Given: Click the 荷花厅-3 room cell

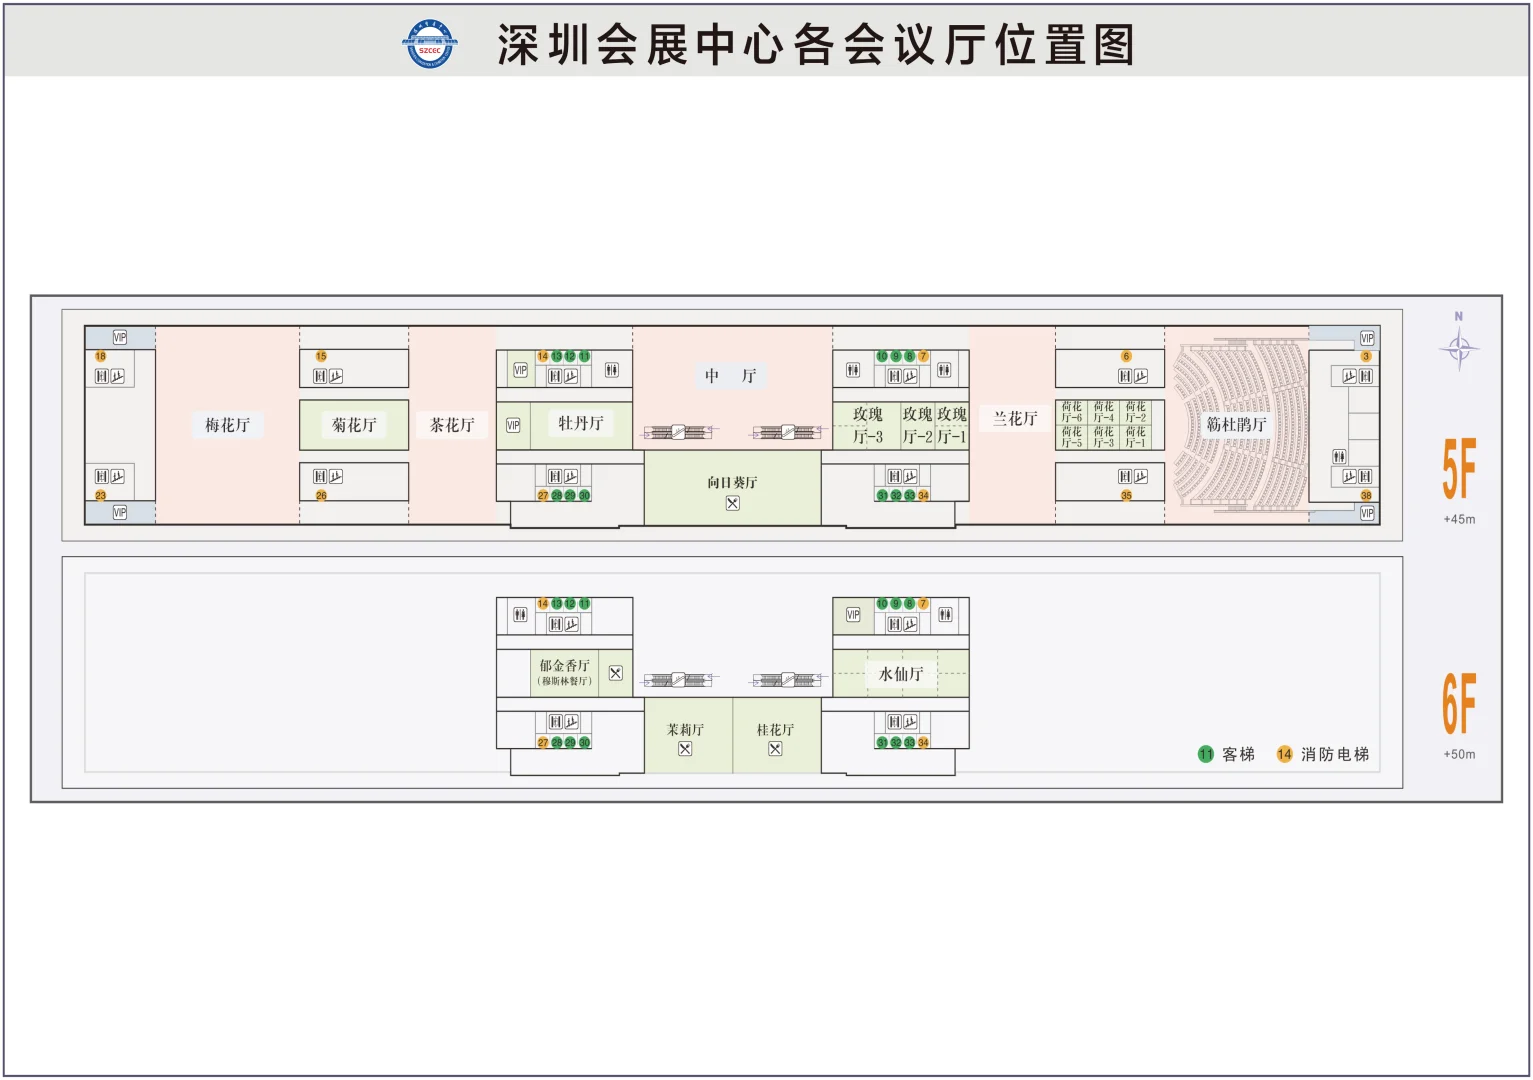Looking at the screenshot, I should 1102,435.
